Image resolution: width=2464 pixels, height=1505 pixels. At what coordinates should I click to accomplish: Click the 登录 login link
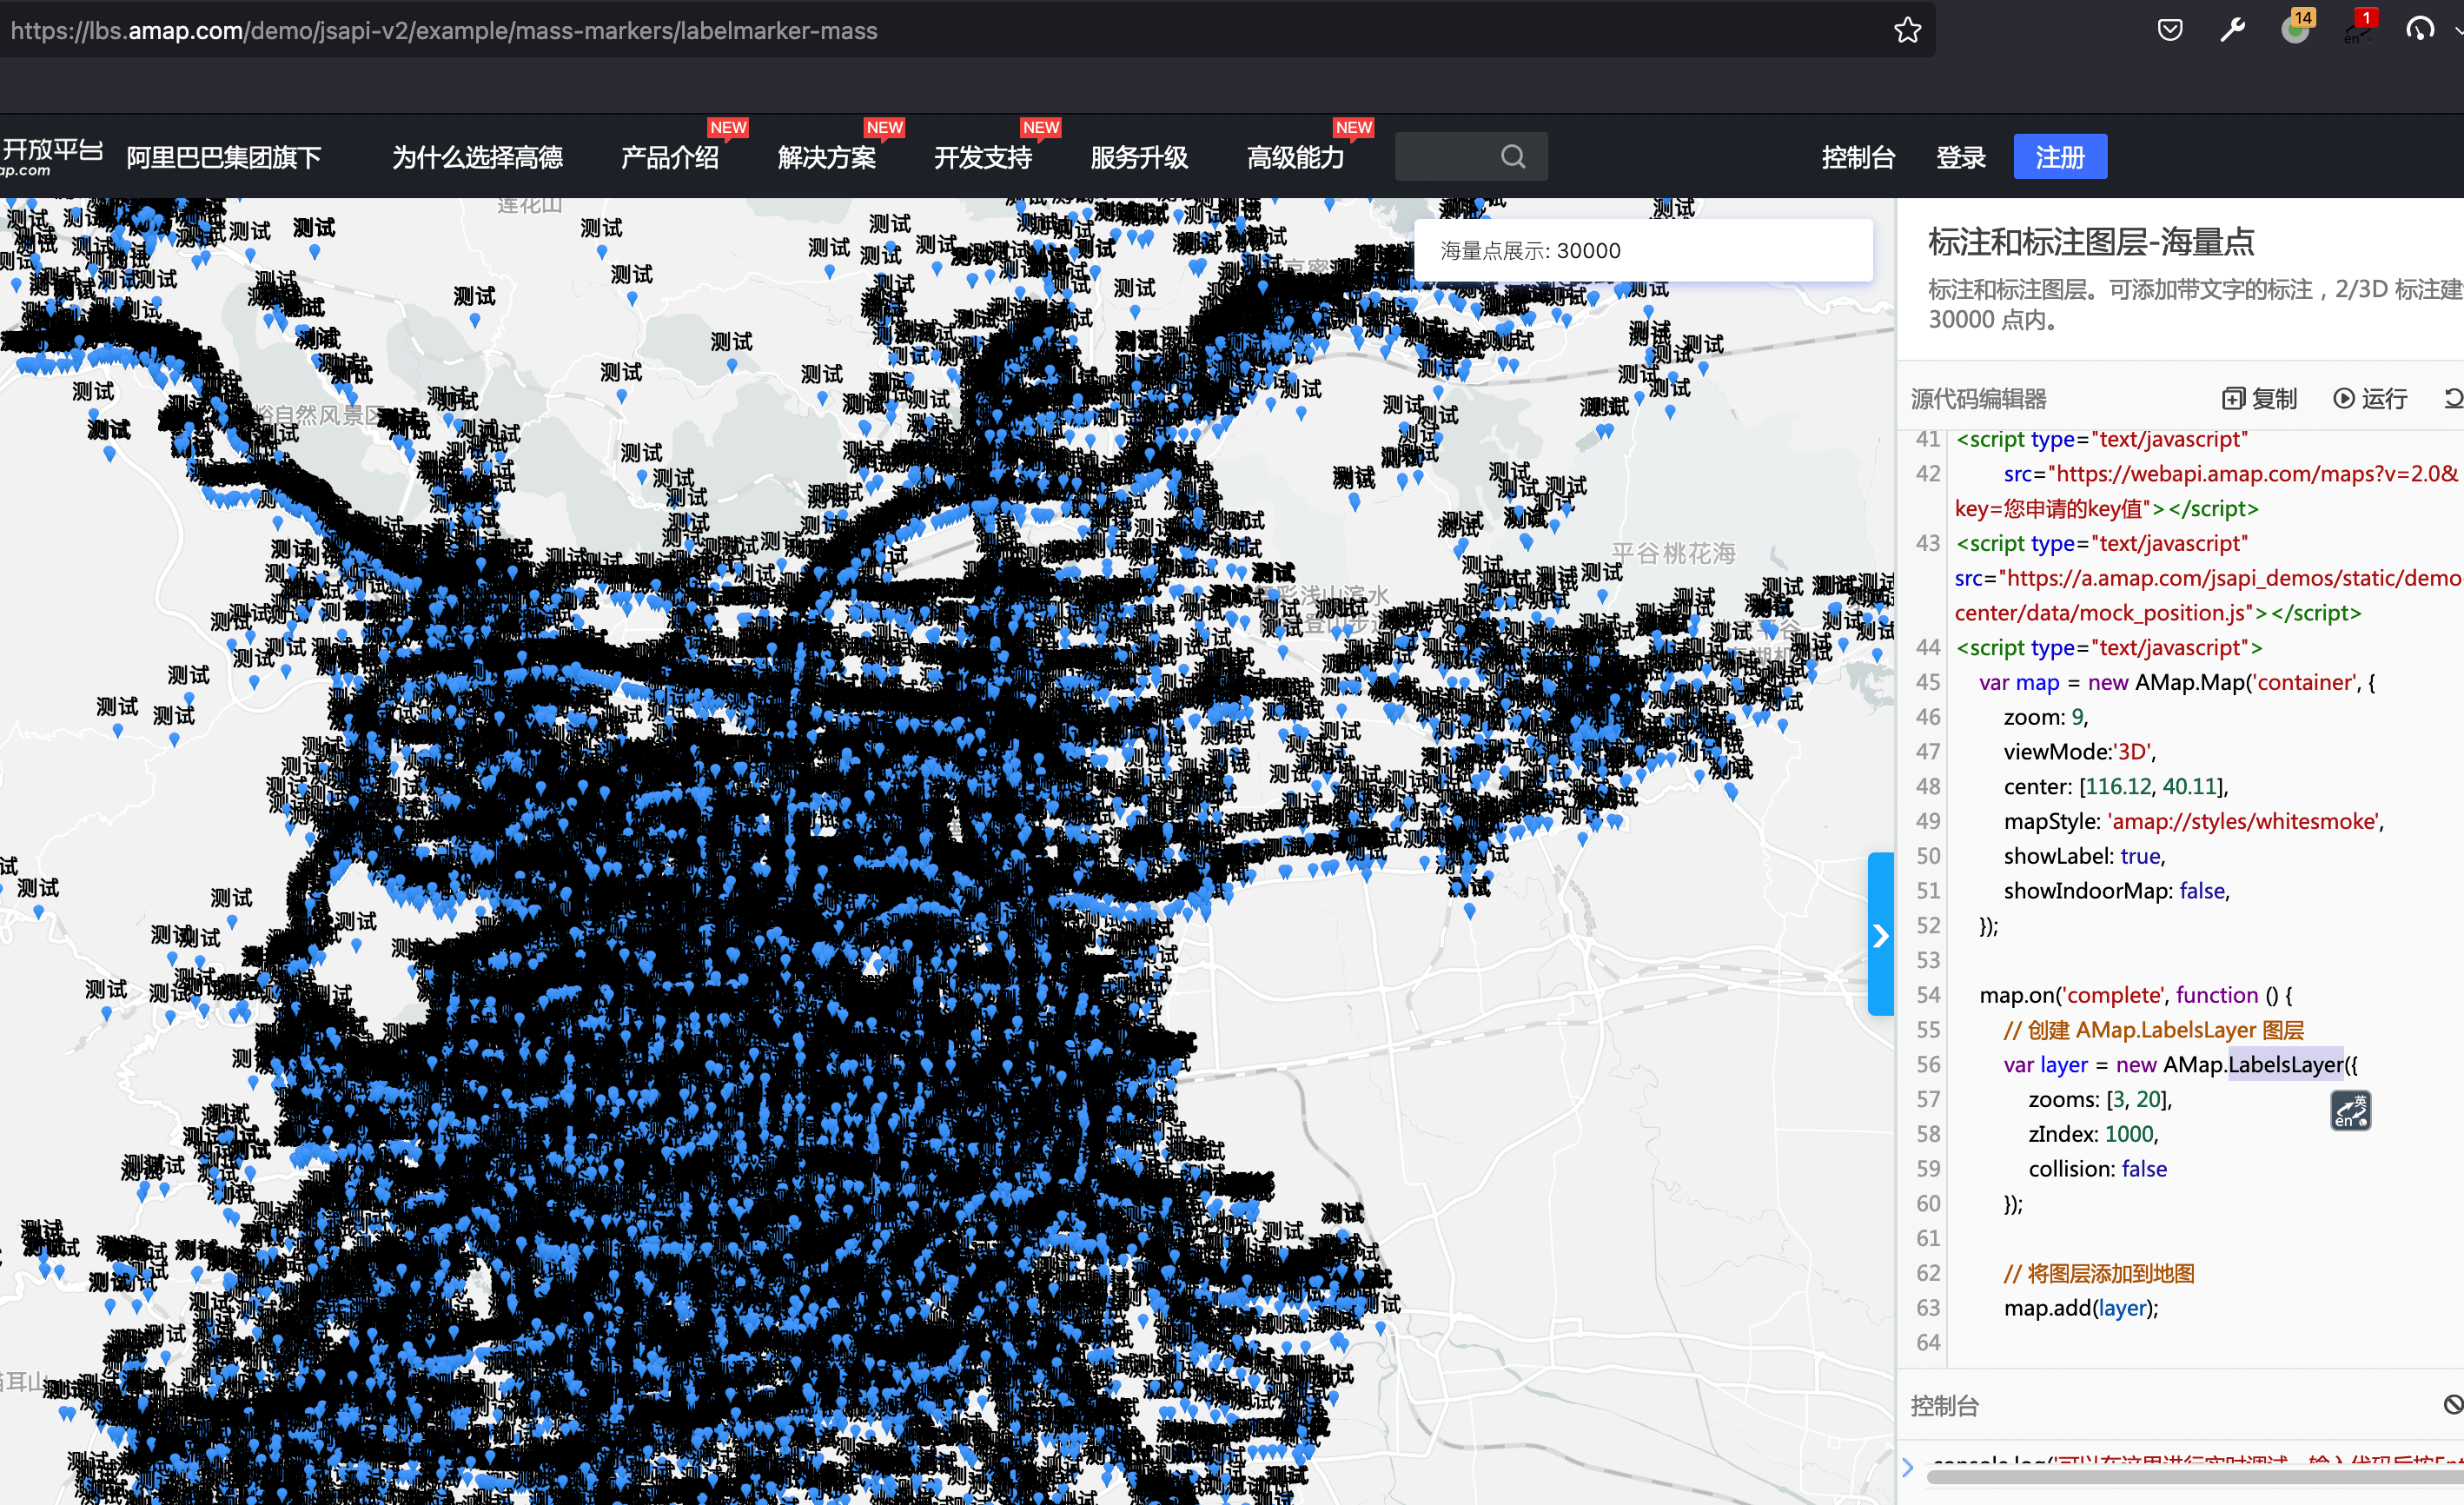pyautogui.click(x=1960, y=157)
